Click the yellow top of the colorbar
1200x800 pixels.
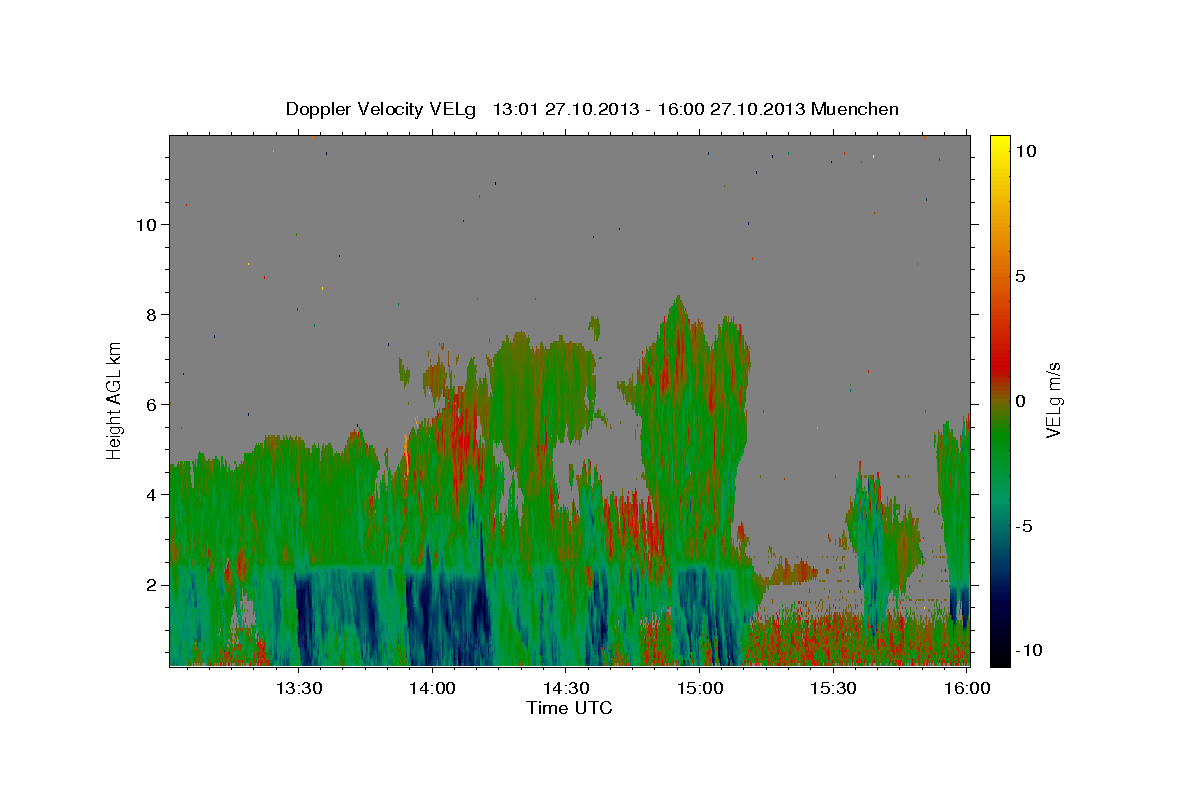click(x=1000, y=145)
